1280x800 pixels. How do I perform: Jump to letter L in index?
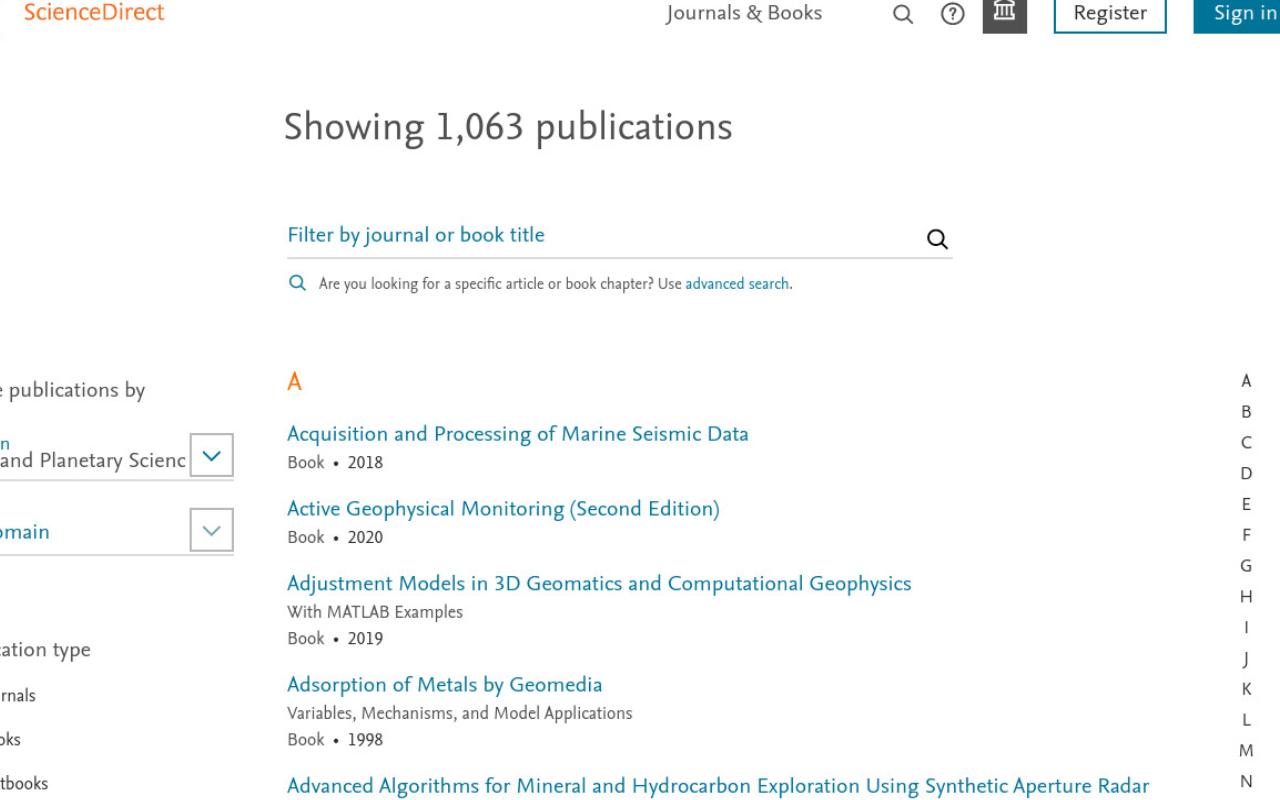coord(1246,720)
